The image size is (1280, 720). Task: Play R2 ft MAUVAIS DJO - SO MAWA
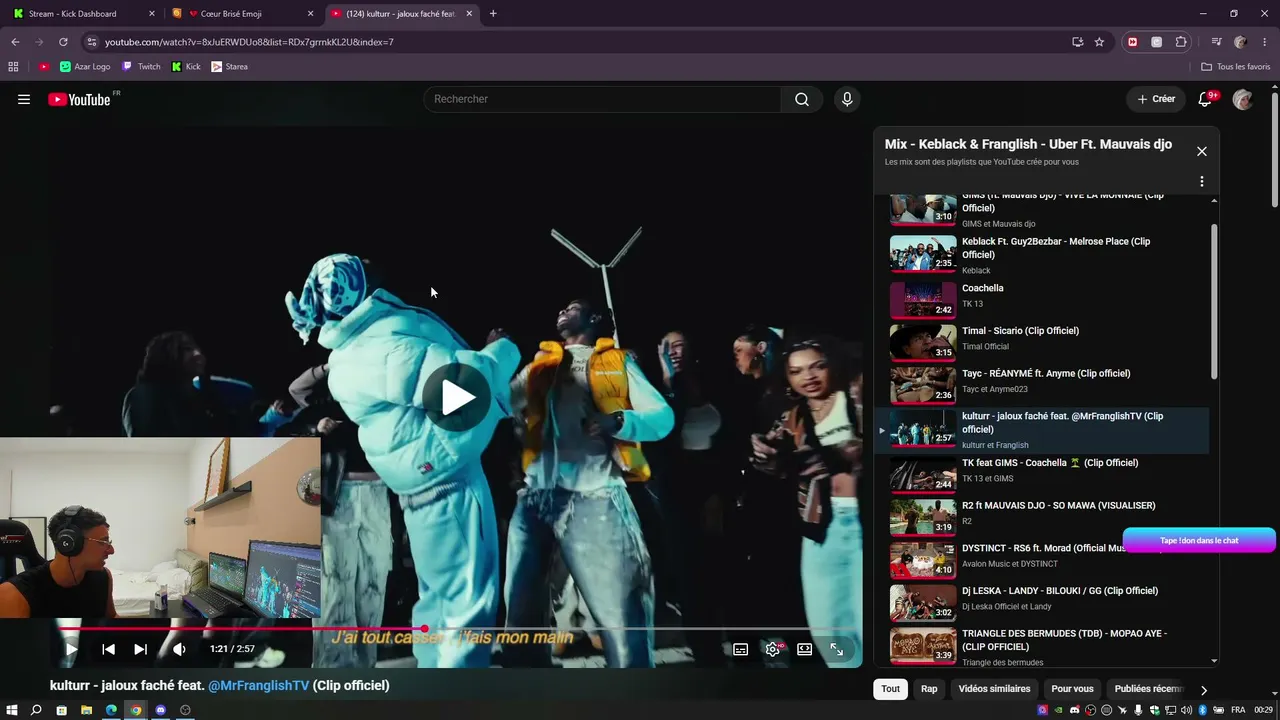1042,516
